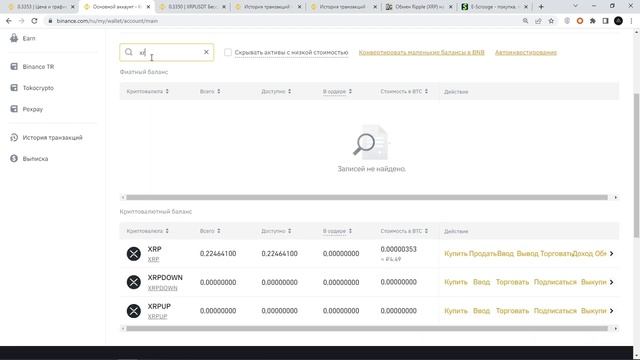Toggle hide low-value assets checkbox
The width and height of the screenshot is (640, 360).
coord(228,52)
